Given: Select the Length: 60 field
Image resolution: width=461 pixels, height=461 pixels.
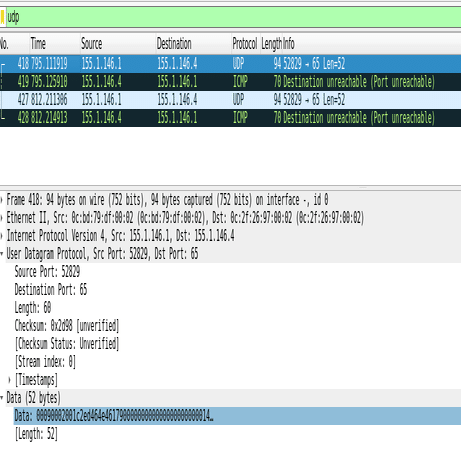Looking at the screenshot, I should pyautogui.click(x=33, y=308).
